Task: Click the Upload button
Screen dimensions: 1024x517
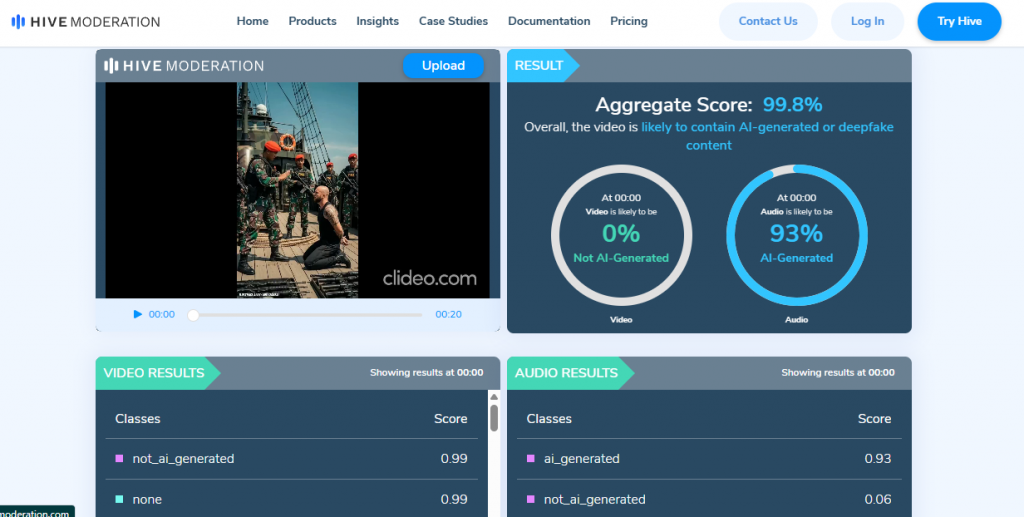Action: click(443, 66)
